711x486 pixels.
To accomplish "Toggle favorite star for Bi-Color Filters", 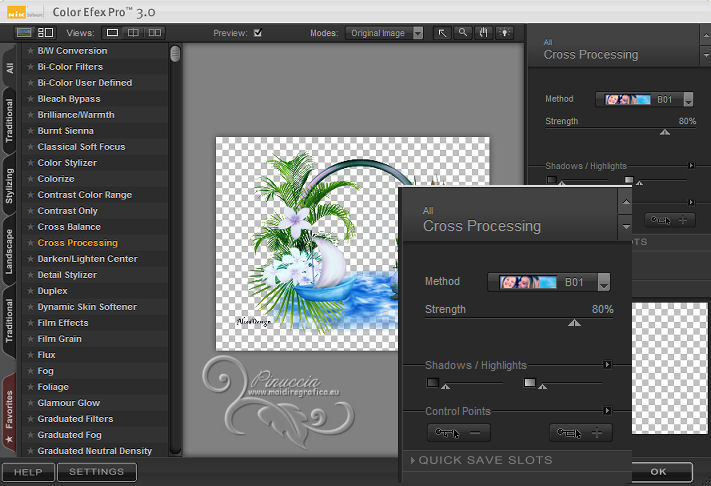I will point(30,67).
